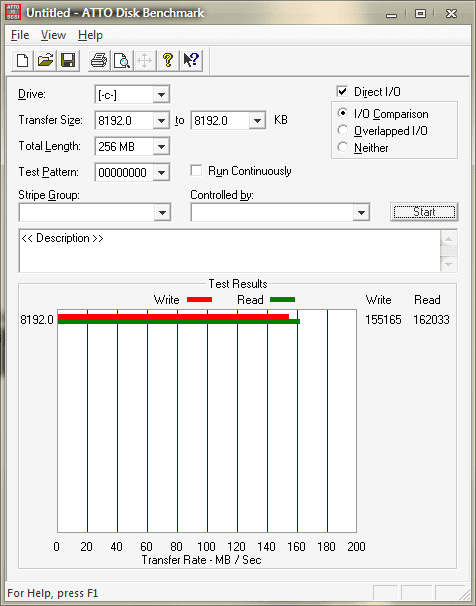Click the Transfer Rate - MB / Sec label
The image size is (476, 606).
pyautogui.click(x=201, y=560)
